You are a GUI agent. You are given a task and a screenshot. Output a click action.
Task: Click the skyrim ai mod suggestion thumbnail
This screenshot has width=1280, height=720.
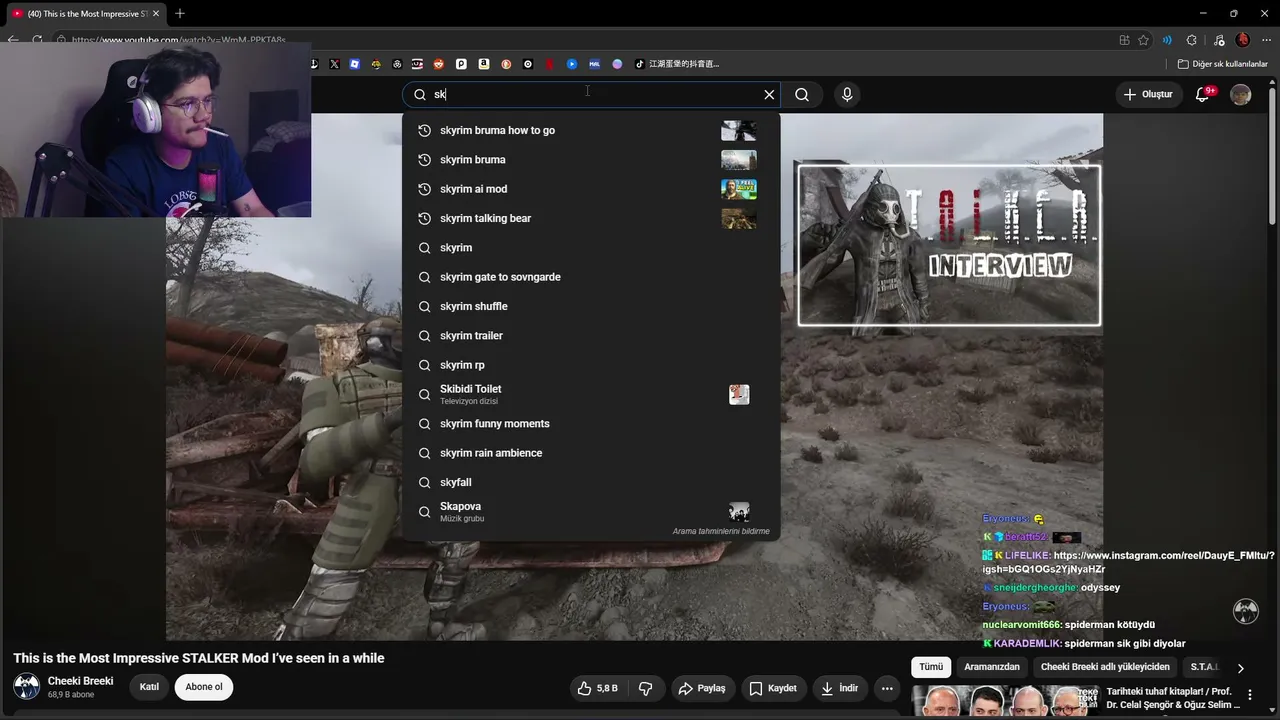739,189
